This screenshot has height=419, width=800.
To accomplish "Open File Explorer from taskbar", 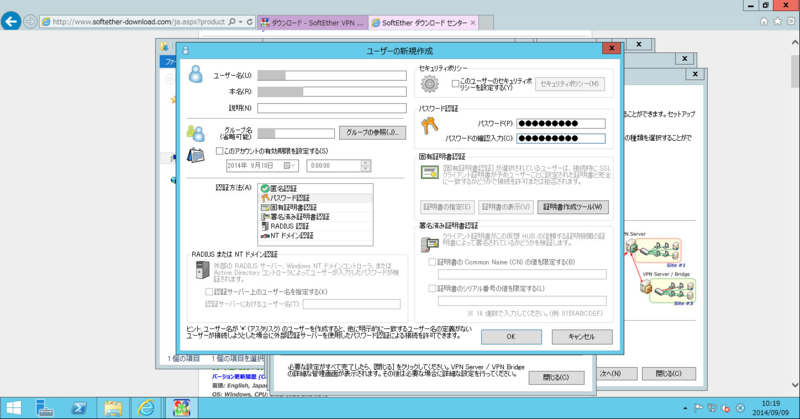I will (113, 408).
